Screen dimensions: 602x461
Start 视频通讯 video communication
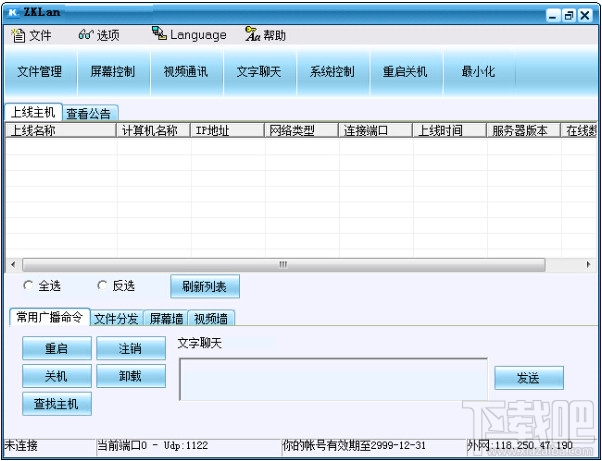(186, 72)
